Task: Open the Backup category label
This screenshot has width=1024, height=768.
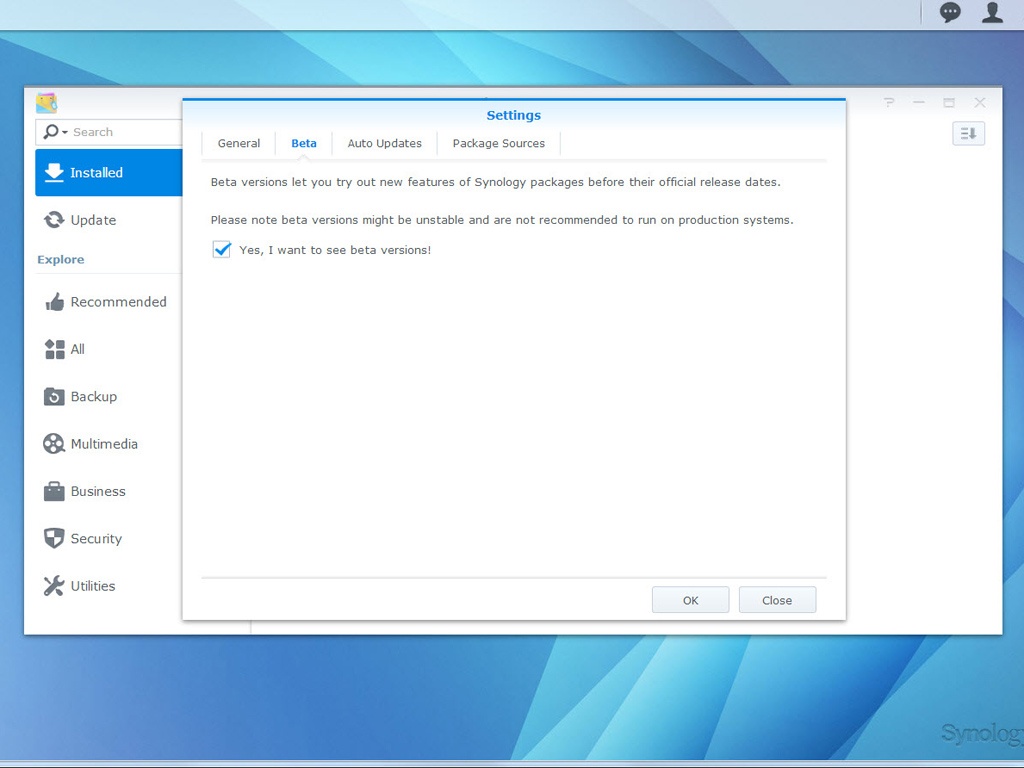Action: coord(94,396)
